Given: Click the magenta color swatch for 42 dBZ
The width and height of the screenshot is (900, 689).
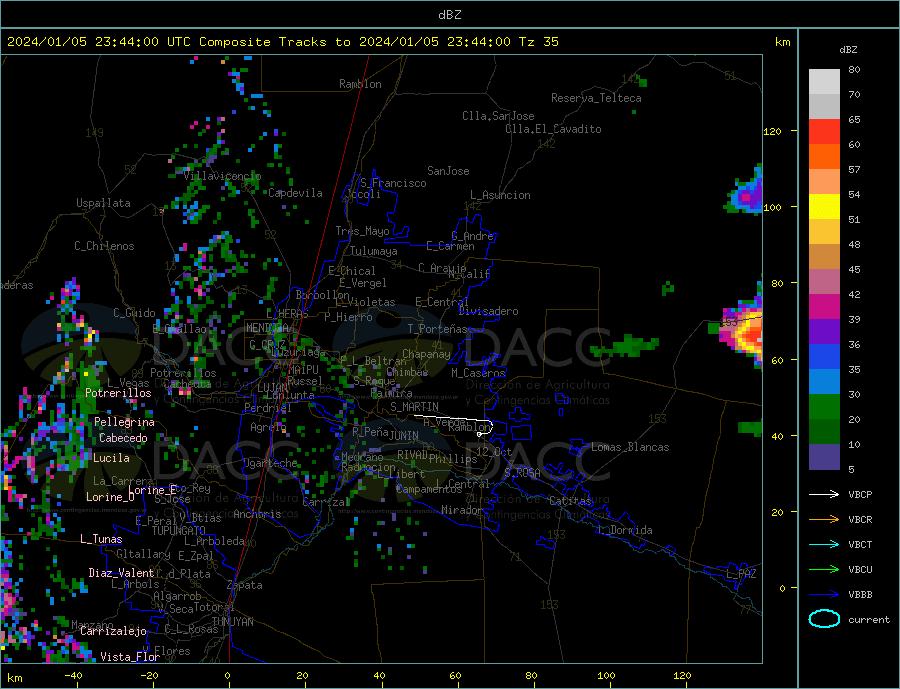Looking at the screenshot, I should pyautogui.click(x=824, y=307).
